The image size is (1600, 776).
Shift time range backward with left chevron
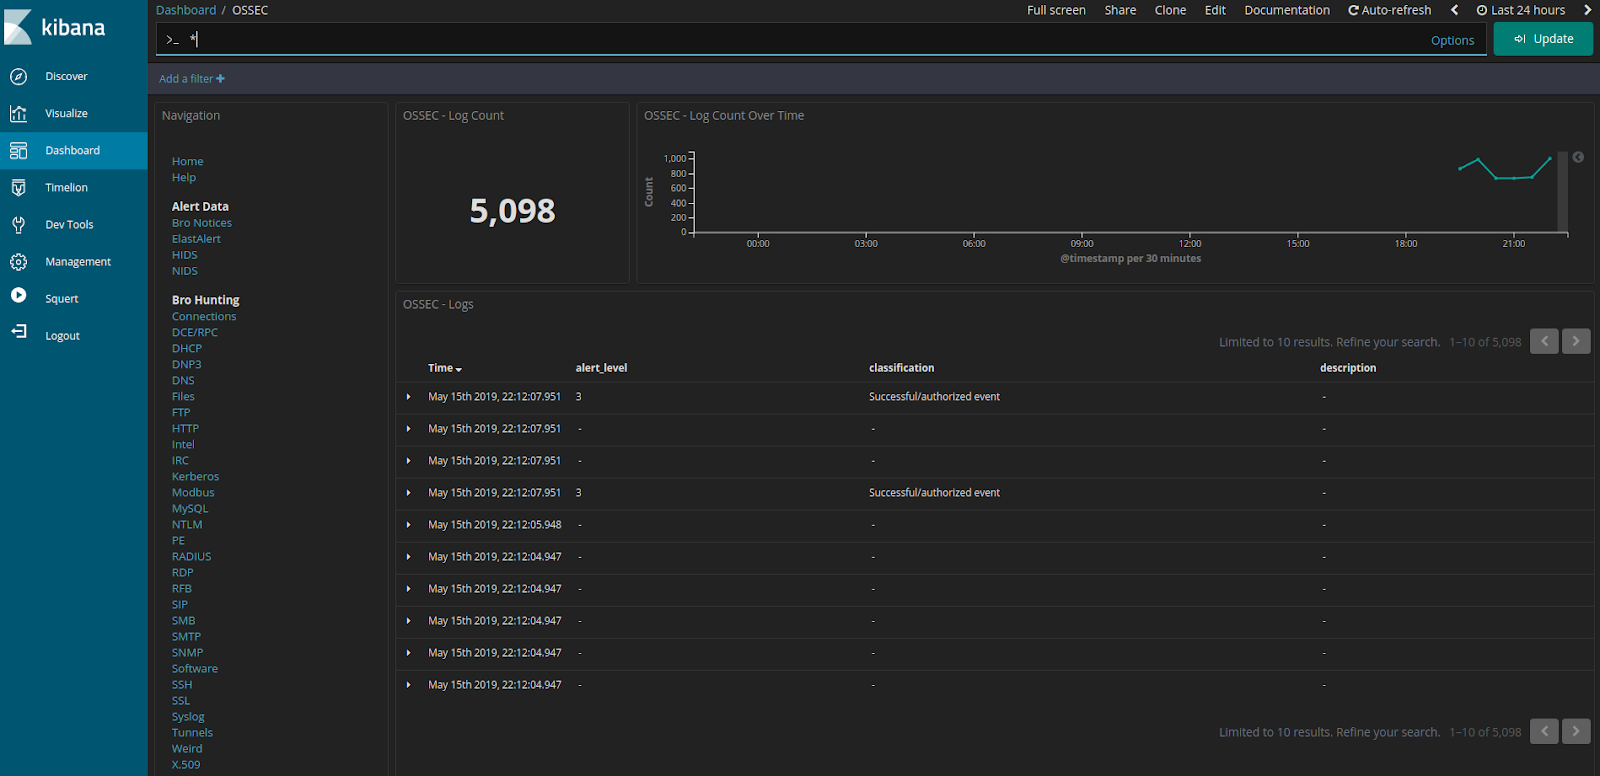(1454, 10)
